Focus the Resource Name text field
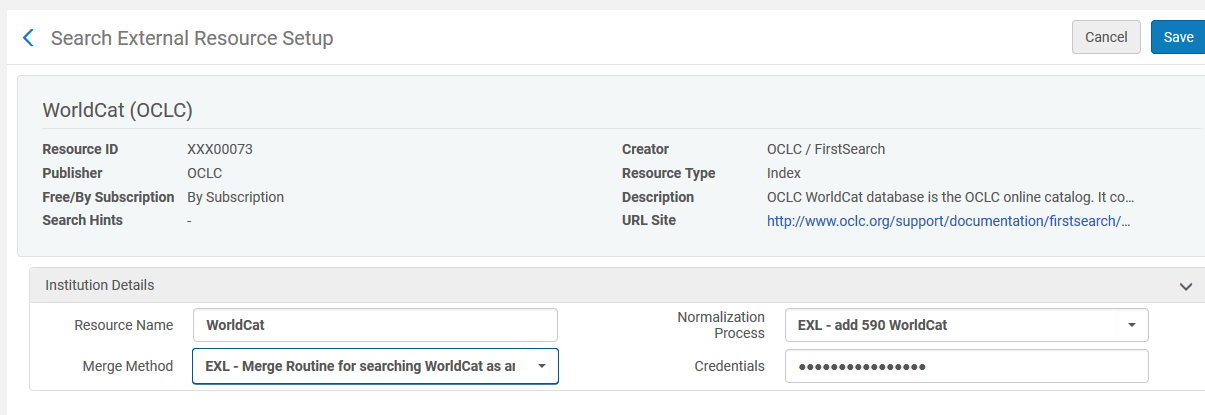1205x415 pixels. [x=375, y=325]
